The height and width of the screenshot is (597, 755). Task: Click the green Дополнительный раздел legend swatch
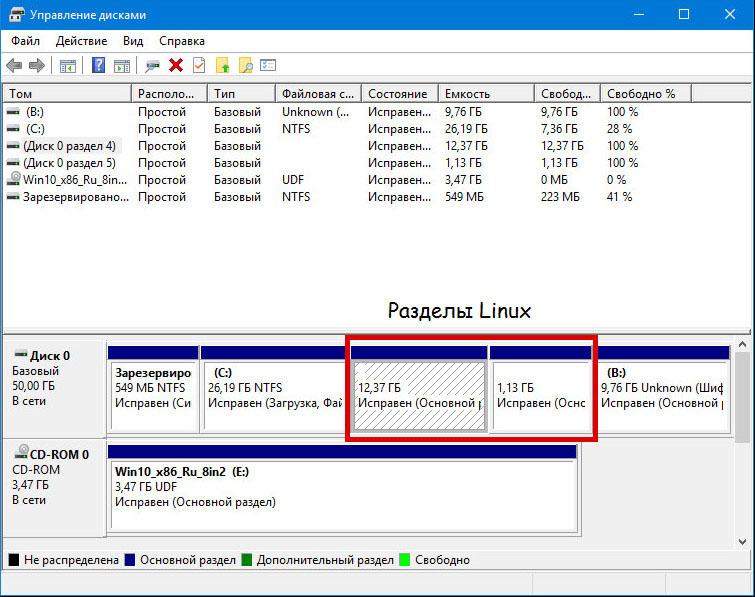247,559
